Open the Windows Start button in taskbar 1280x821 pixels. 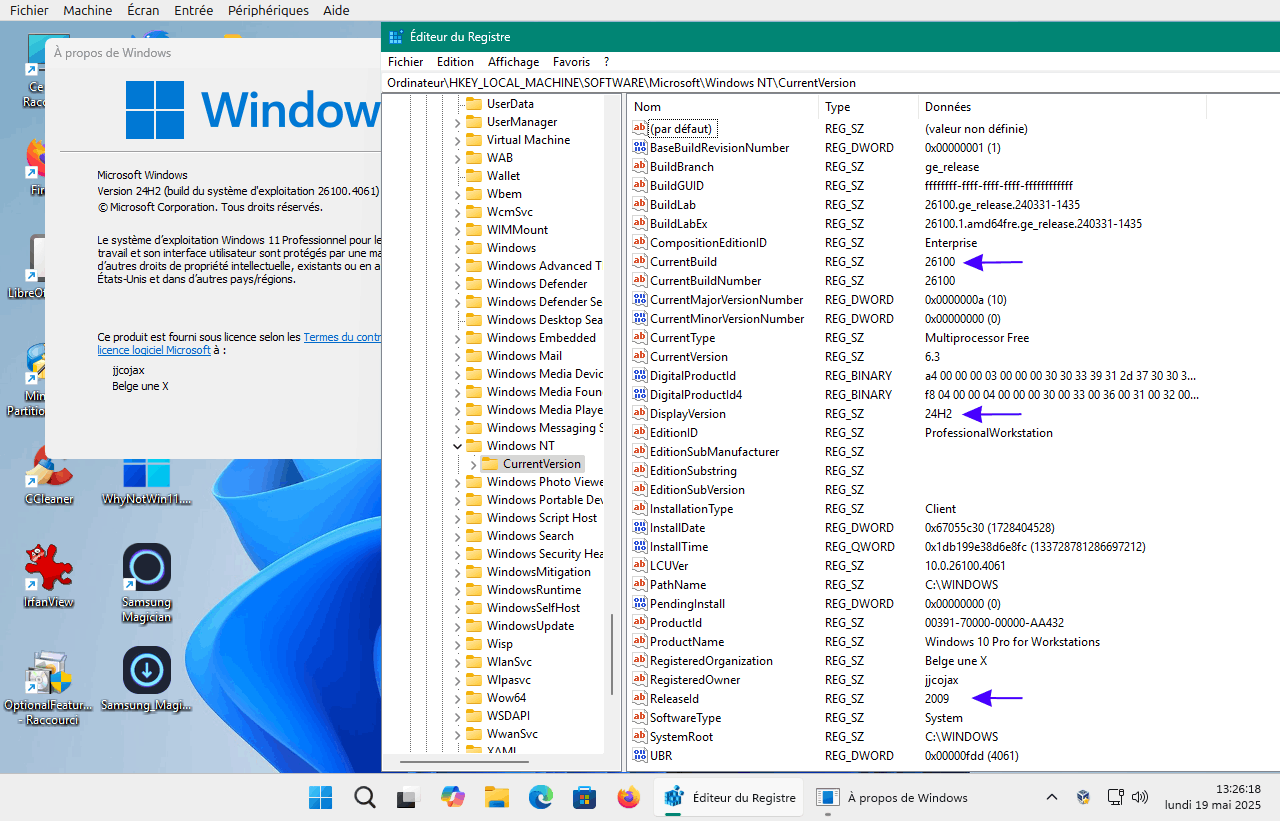(x=320, y=797)
